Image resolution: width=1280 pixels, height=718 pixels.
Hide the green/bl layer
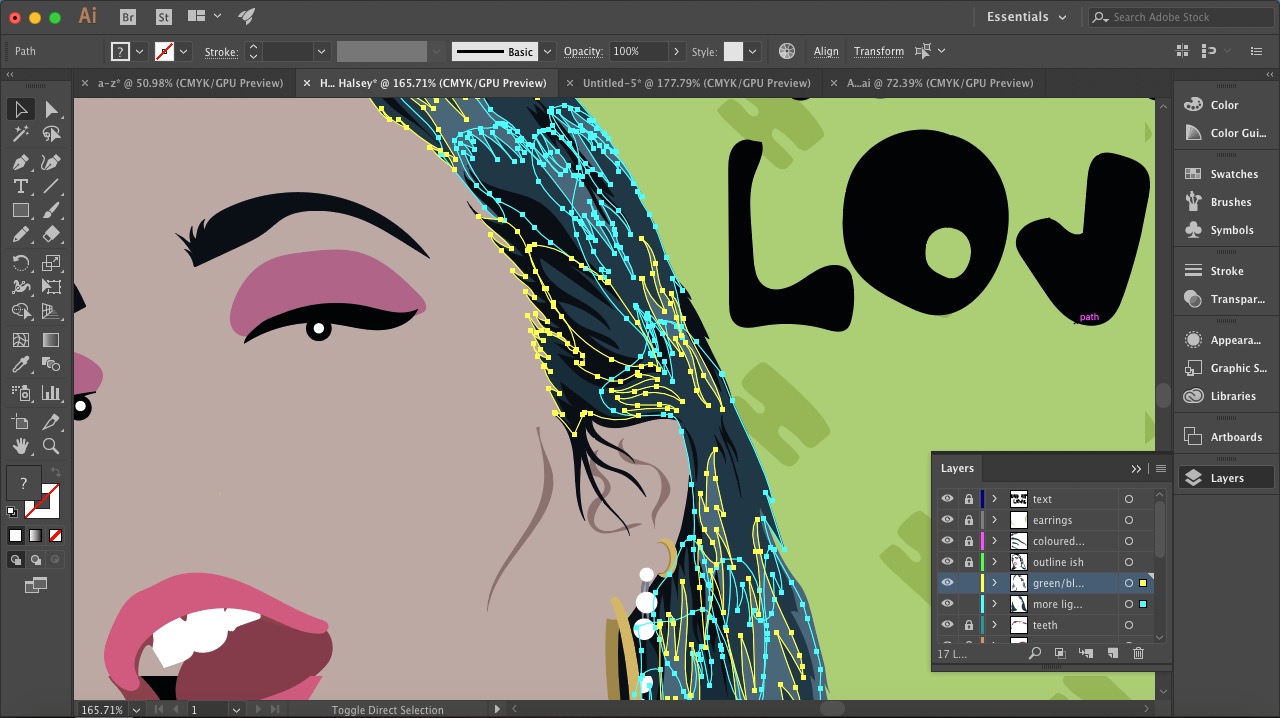click(947, 583)
